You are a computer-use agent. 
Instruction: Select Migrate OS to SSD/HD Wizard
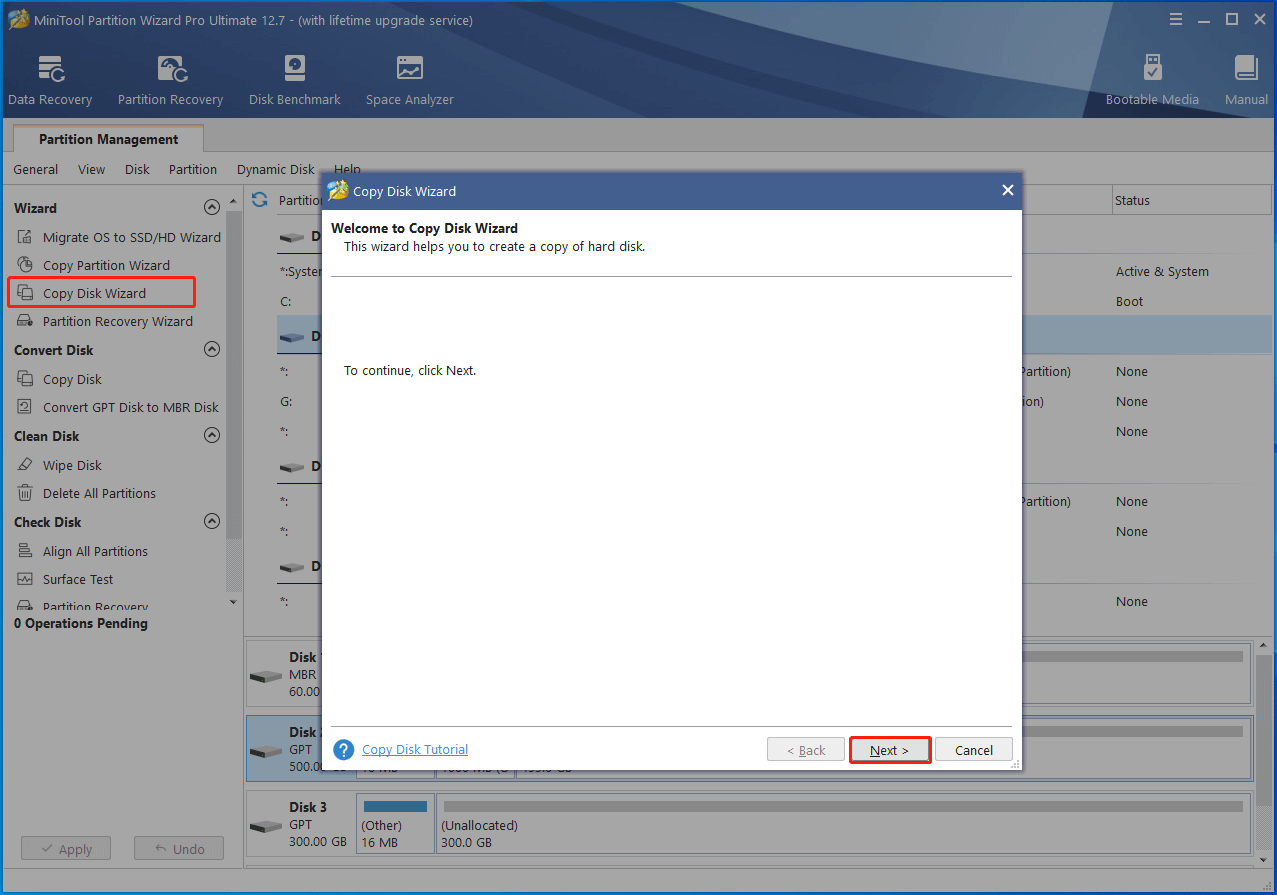point(131,237)
